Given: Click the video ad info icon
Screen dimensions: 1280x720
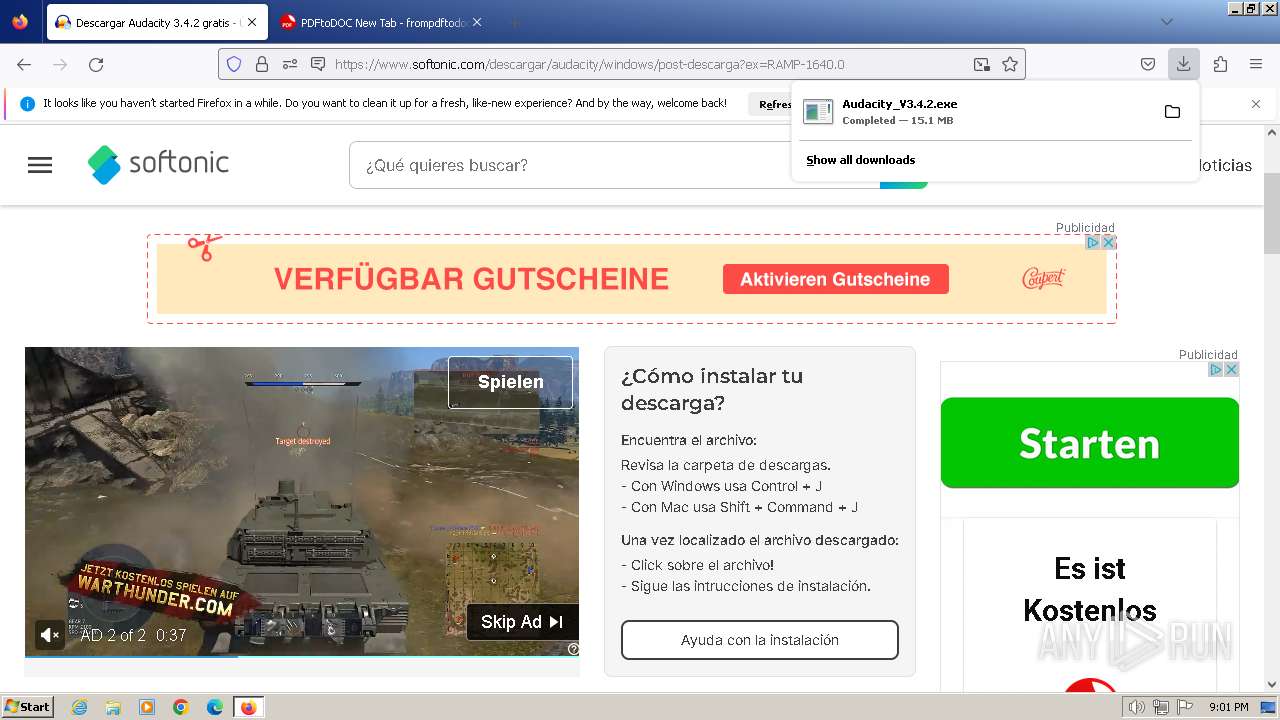Looking at the screenshot, I should (x=573, y=649).
